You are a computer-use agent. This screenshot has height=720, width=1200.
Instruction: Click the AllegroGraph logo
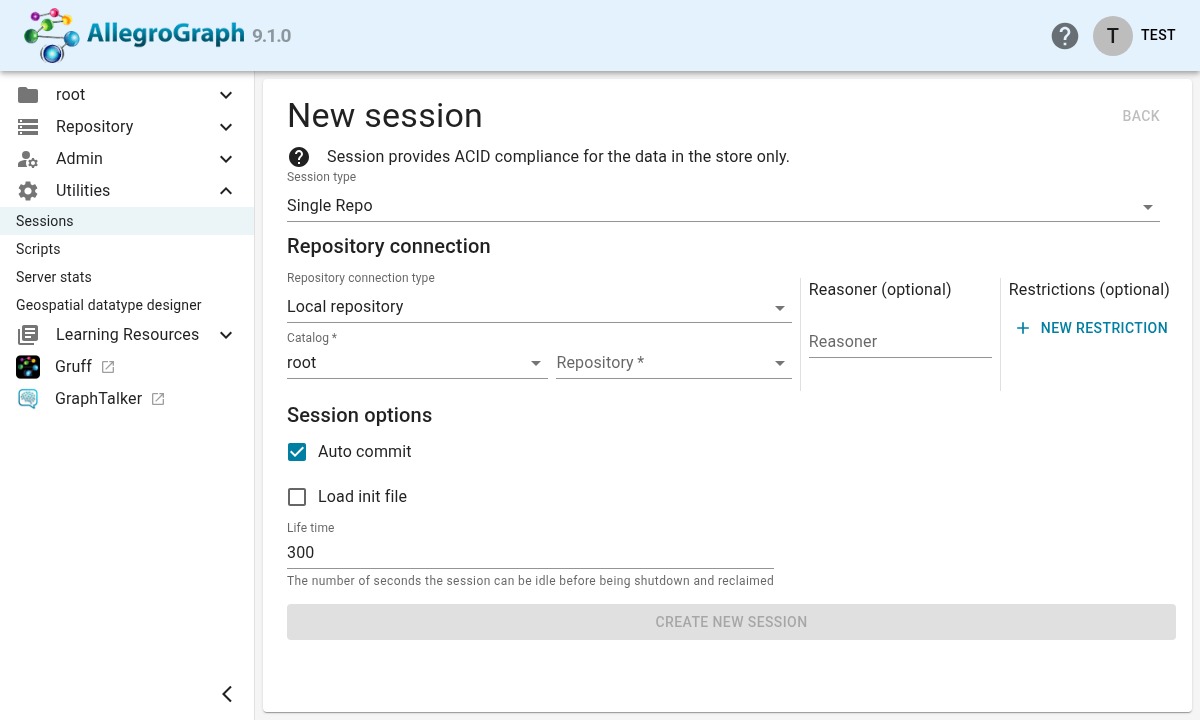tap(135, 35)
